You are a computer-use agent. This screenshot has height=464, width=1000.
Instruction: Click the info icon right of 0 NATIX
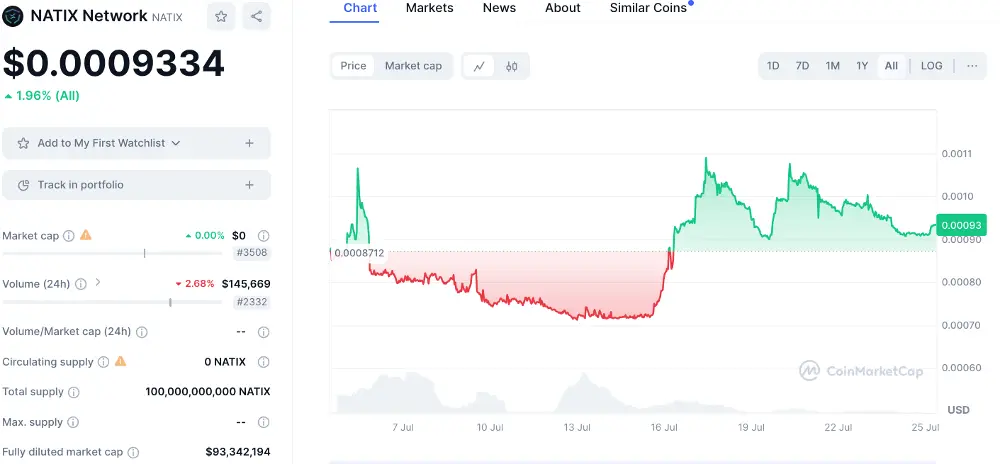pos(263,362)
